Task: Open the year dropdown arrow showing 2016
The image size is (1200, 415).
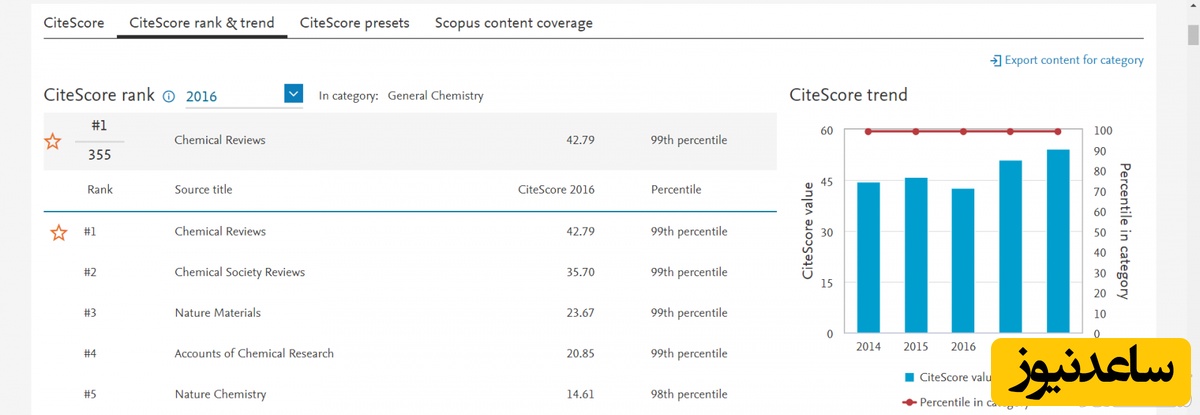Action: [293, 94]
